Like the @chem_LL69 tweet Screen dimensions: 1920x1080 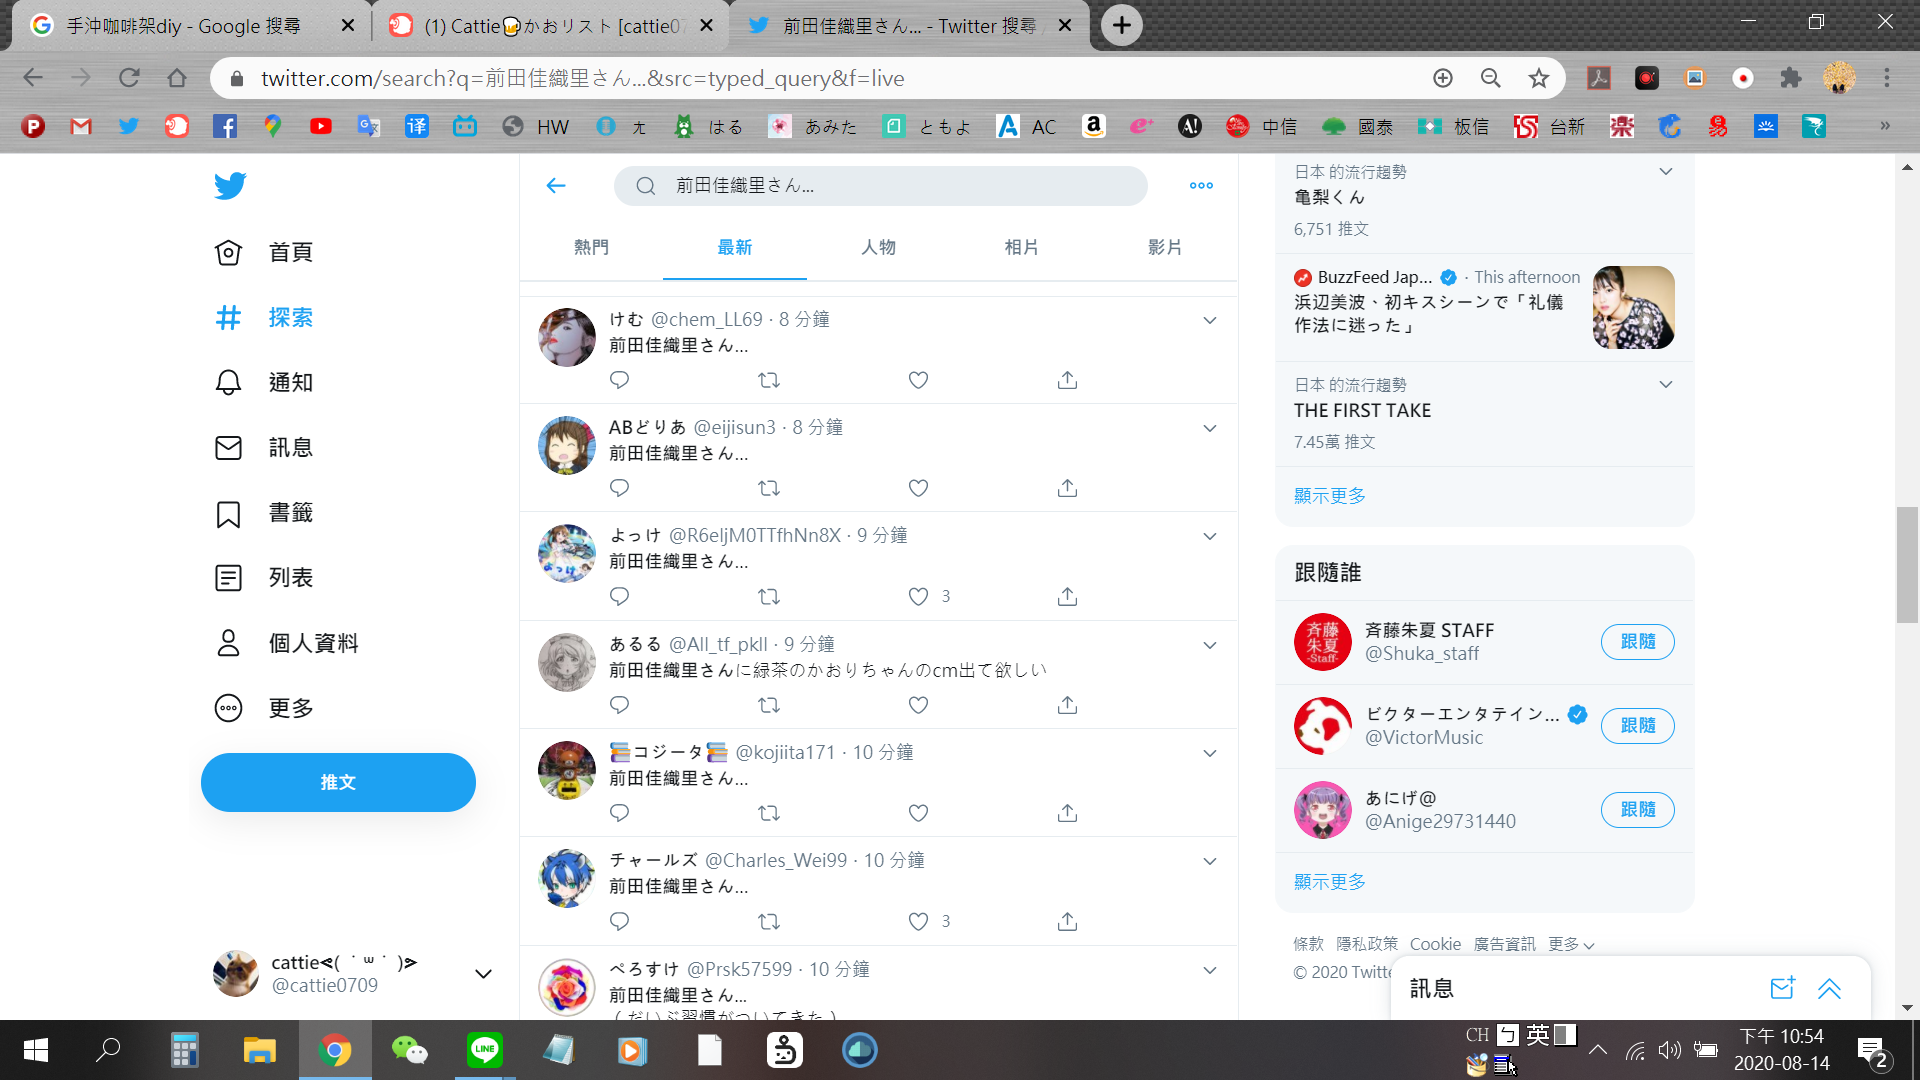(918, 380)
